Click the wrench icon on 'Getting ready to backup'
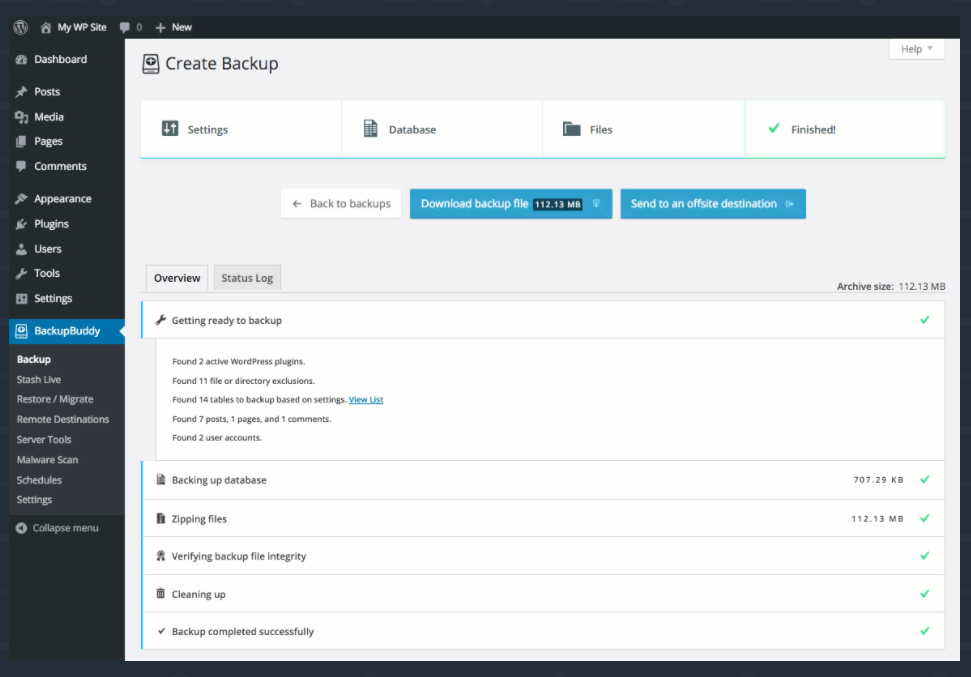The width and height of the screenshot is (971, 677). (x=161, y=319)
